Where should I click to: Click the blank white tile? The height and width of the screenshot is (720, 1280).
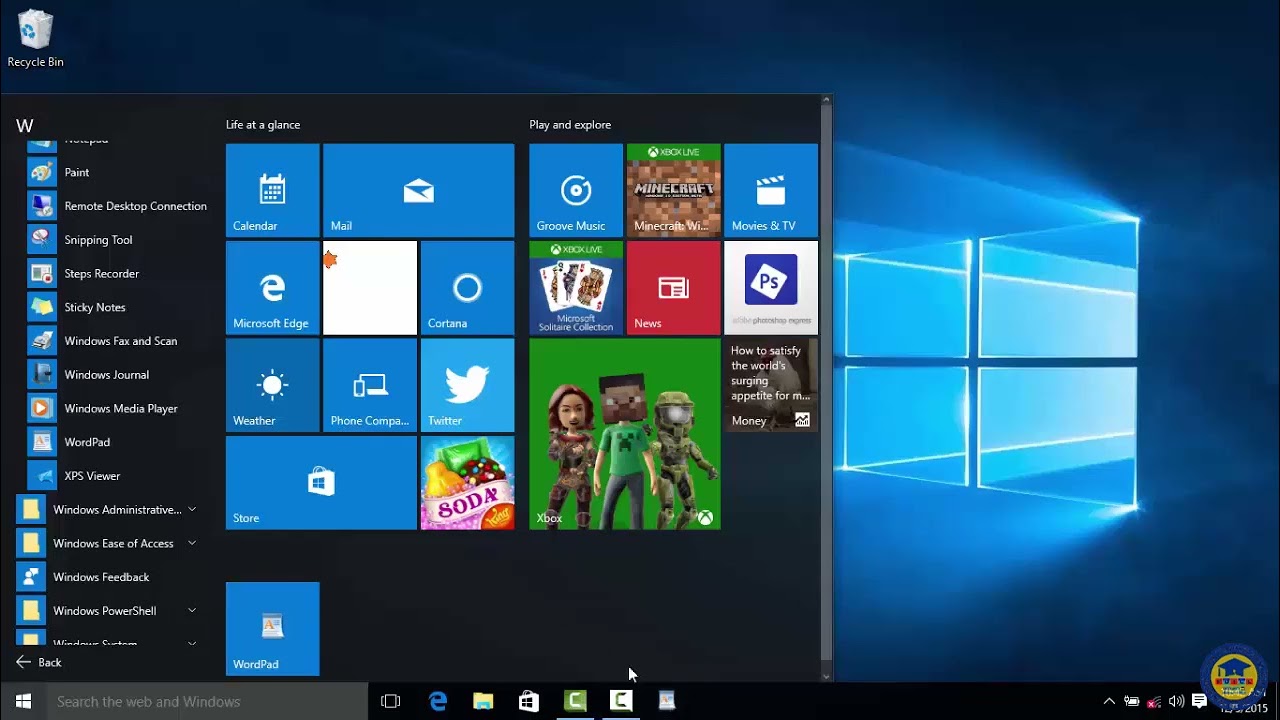pos(370,288)
